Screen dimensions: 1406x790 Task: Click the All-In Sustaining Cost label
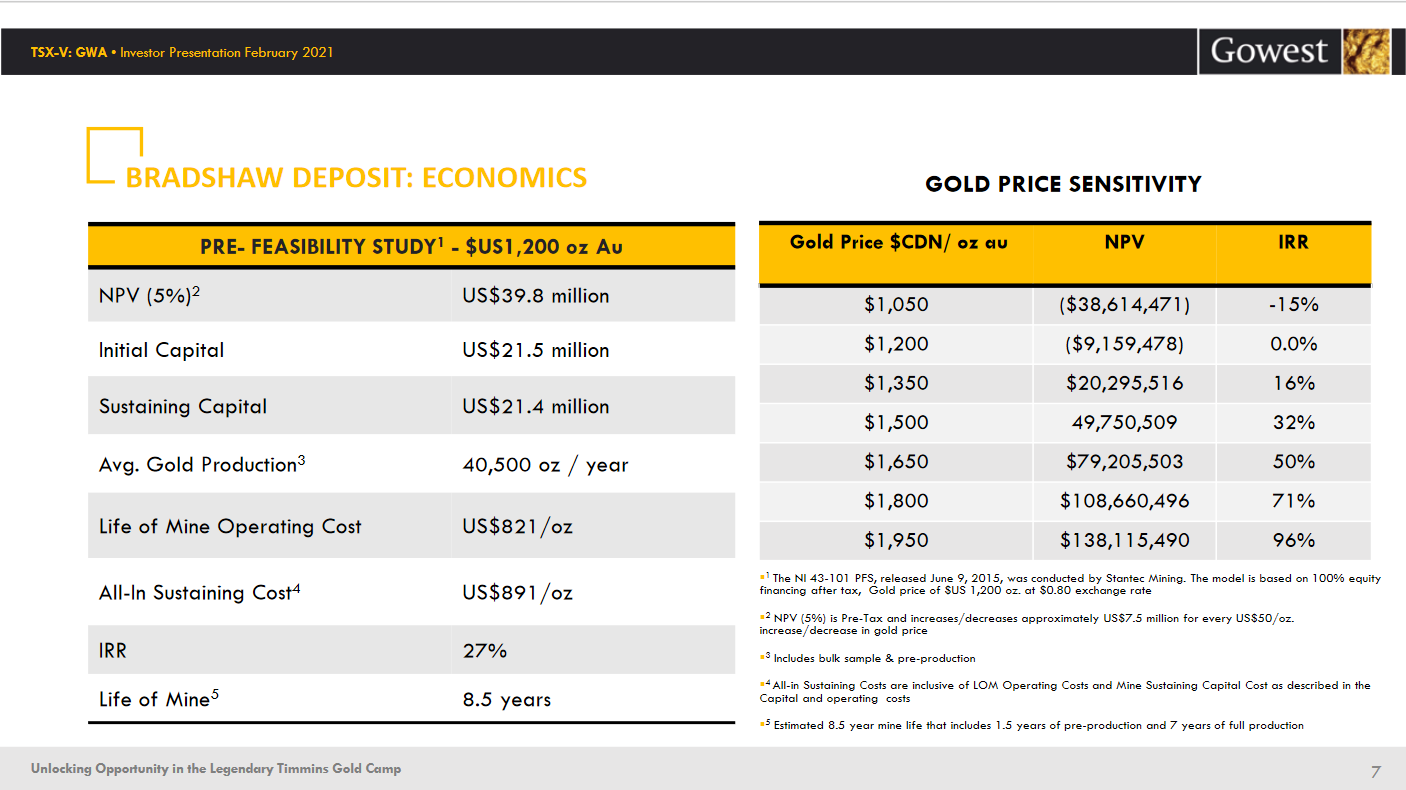click(x=199, y=592)
